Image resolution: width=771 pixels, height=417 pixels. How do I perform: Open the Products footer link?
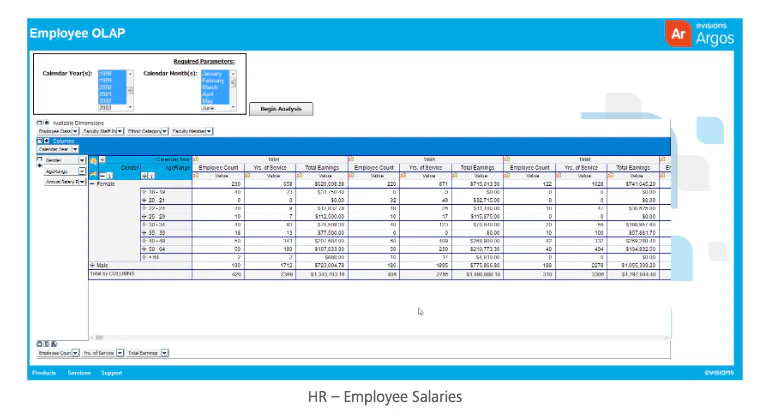tap(44, 373)
